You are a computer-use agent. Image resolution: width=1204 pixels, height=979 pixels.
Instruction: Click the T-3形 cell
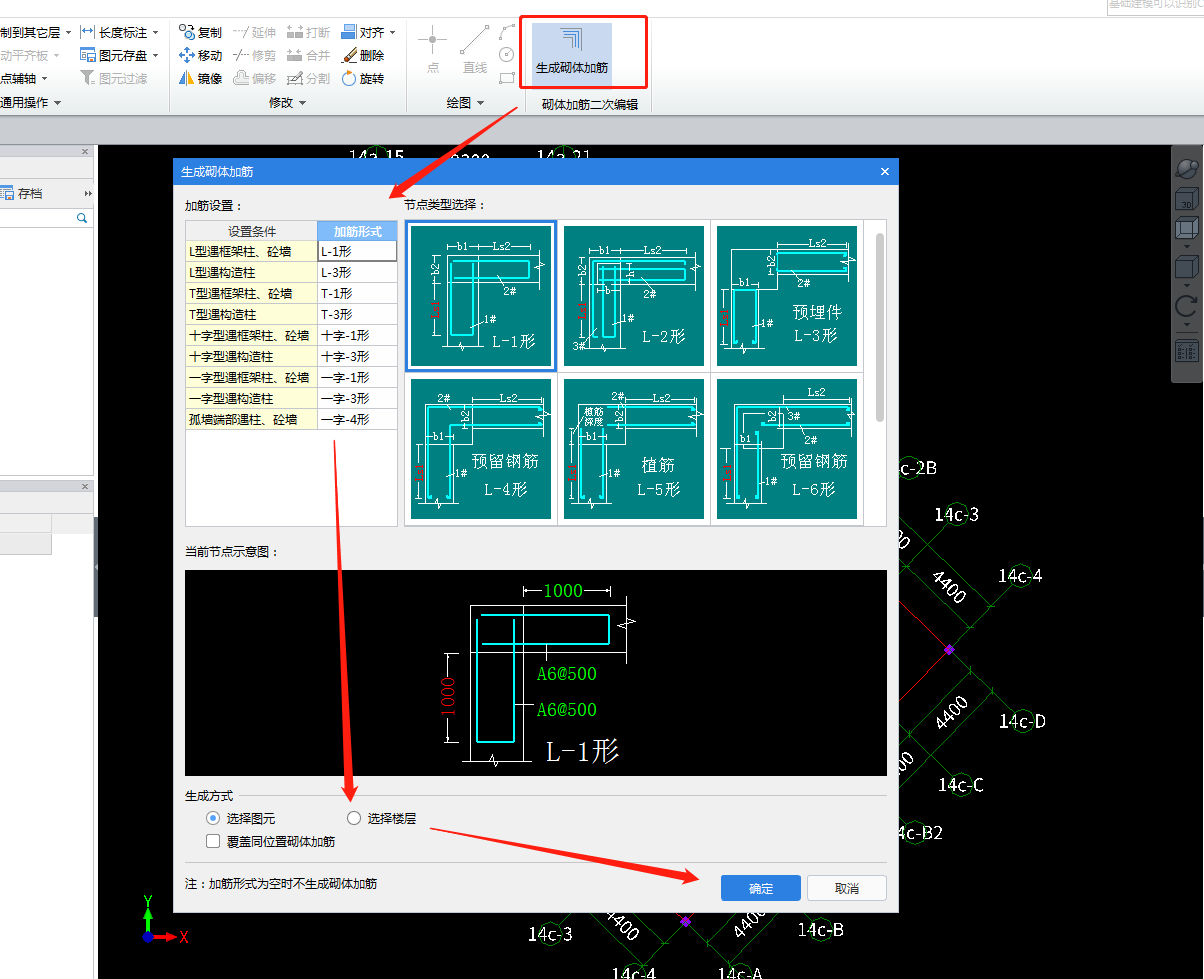[357, 315]
